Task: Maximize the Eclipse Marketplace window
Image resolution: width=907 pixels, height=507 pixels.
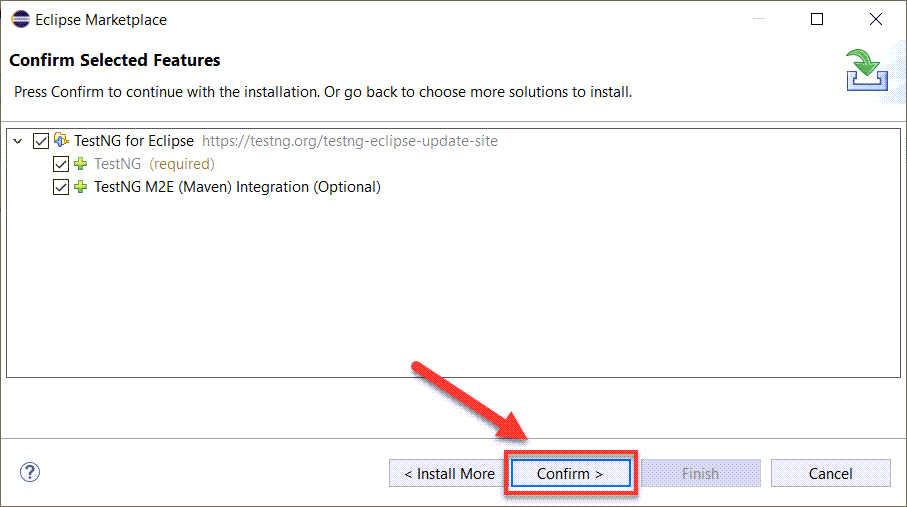Action: (817, 19)
